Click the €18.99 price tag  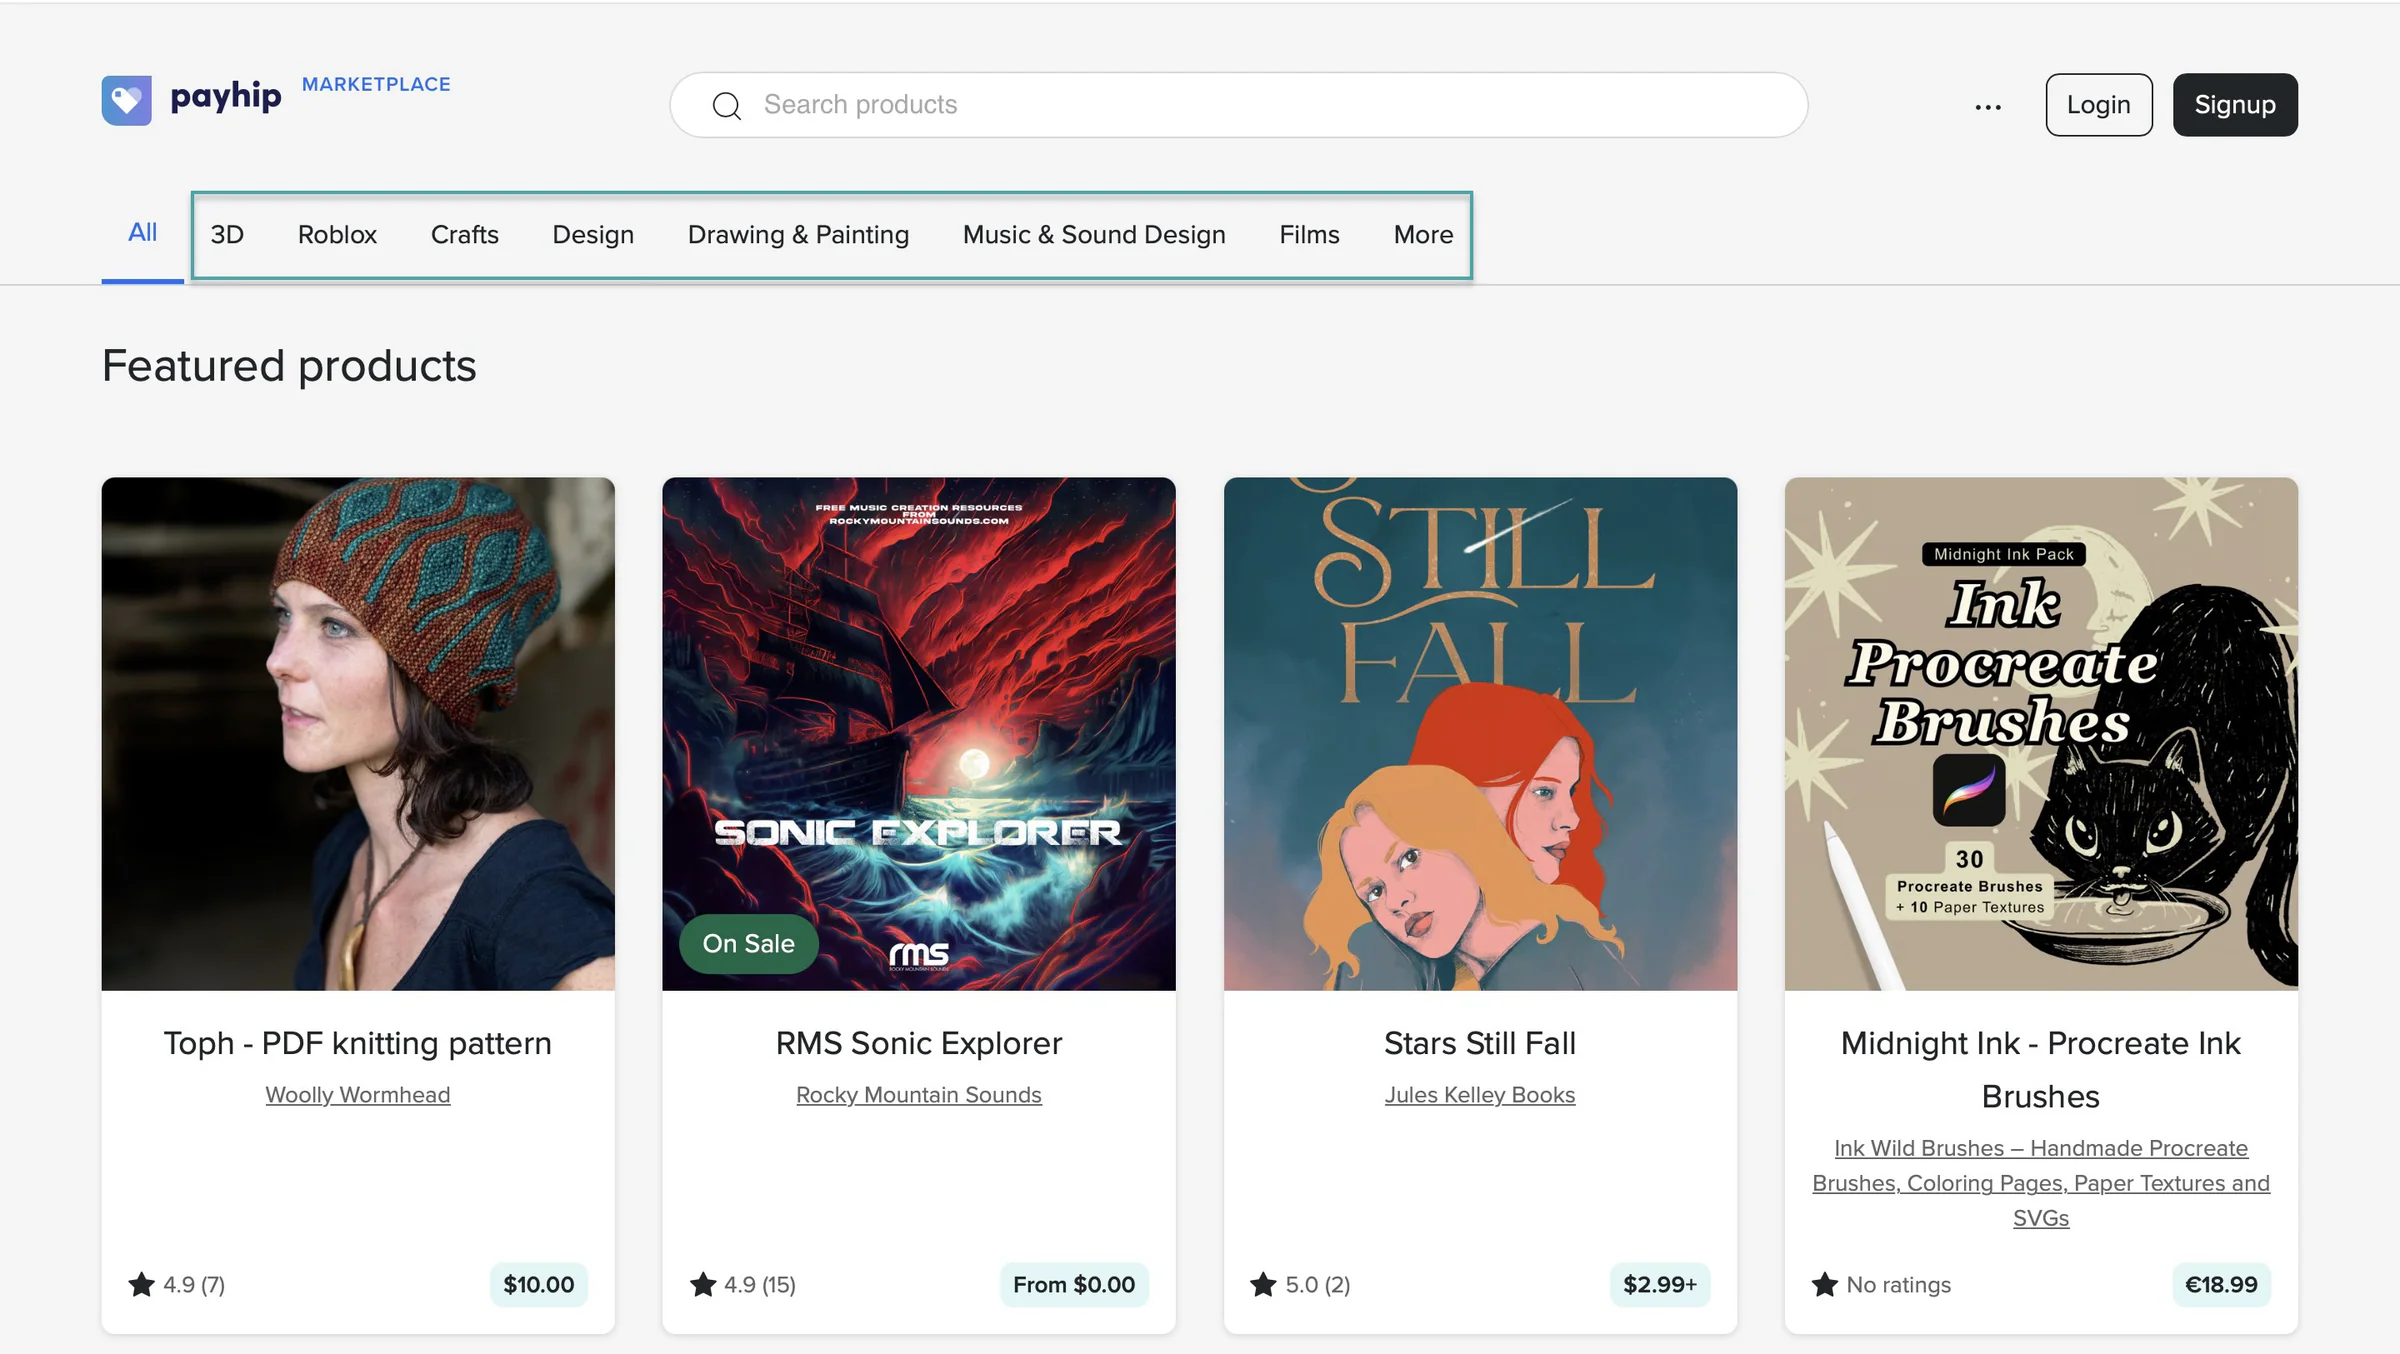tap(2221, 1284)
